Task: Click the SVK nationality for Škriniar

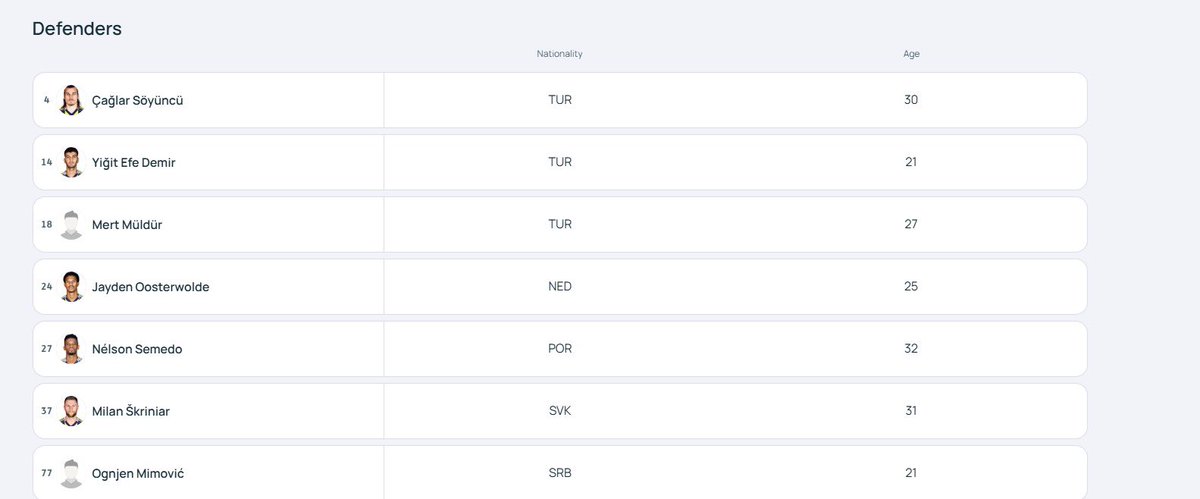Action: [x=560, y=410]
